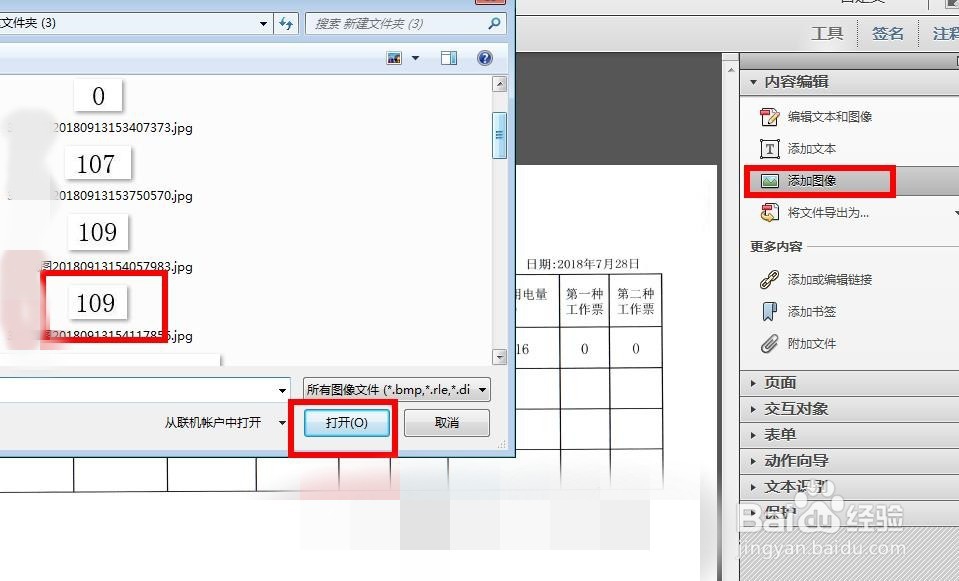Click the 更多内容 section label
The width and height of the screenshot is (959, 581).
click(x=776, y=246)
